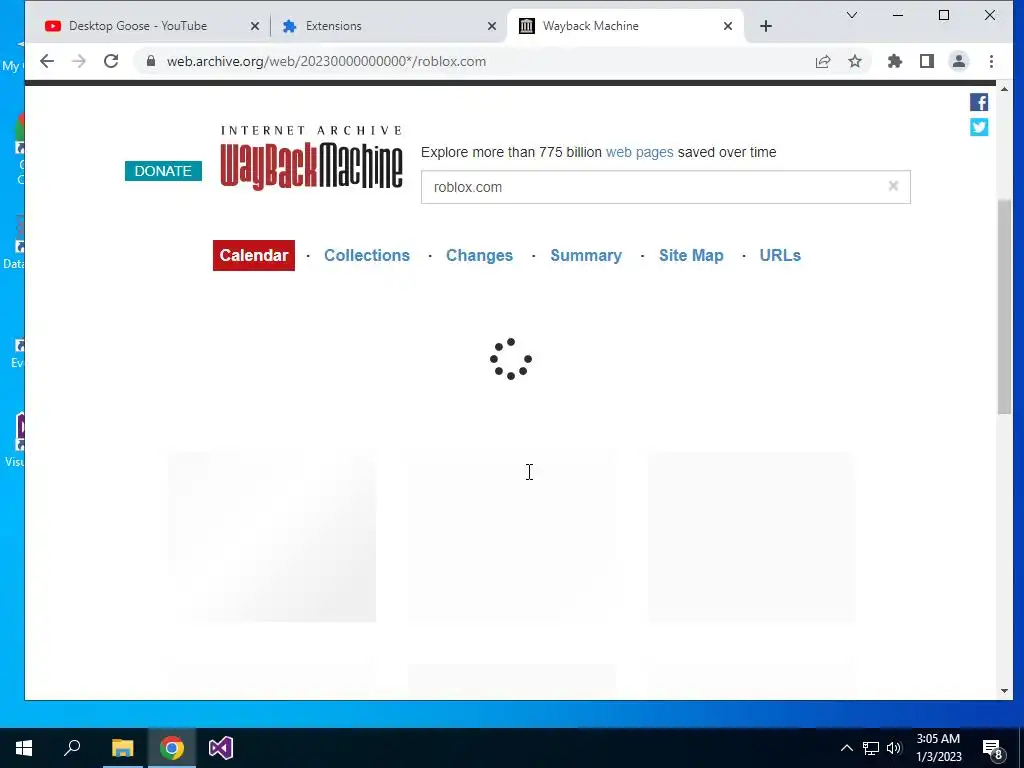Follow the 'web pages' link

click(639, 152)
